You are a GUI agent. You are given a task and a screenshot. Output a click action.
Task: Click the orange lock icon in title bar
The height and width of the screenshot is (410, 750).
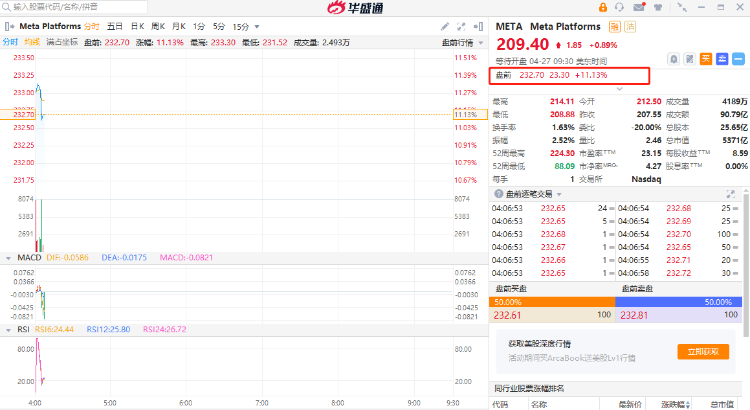tap(603, 7)
